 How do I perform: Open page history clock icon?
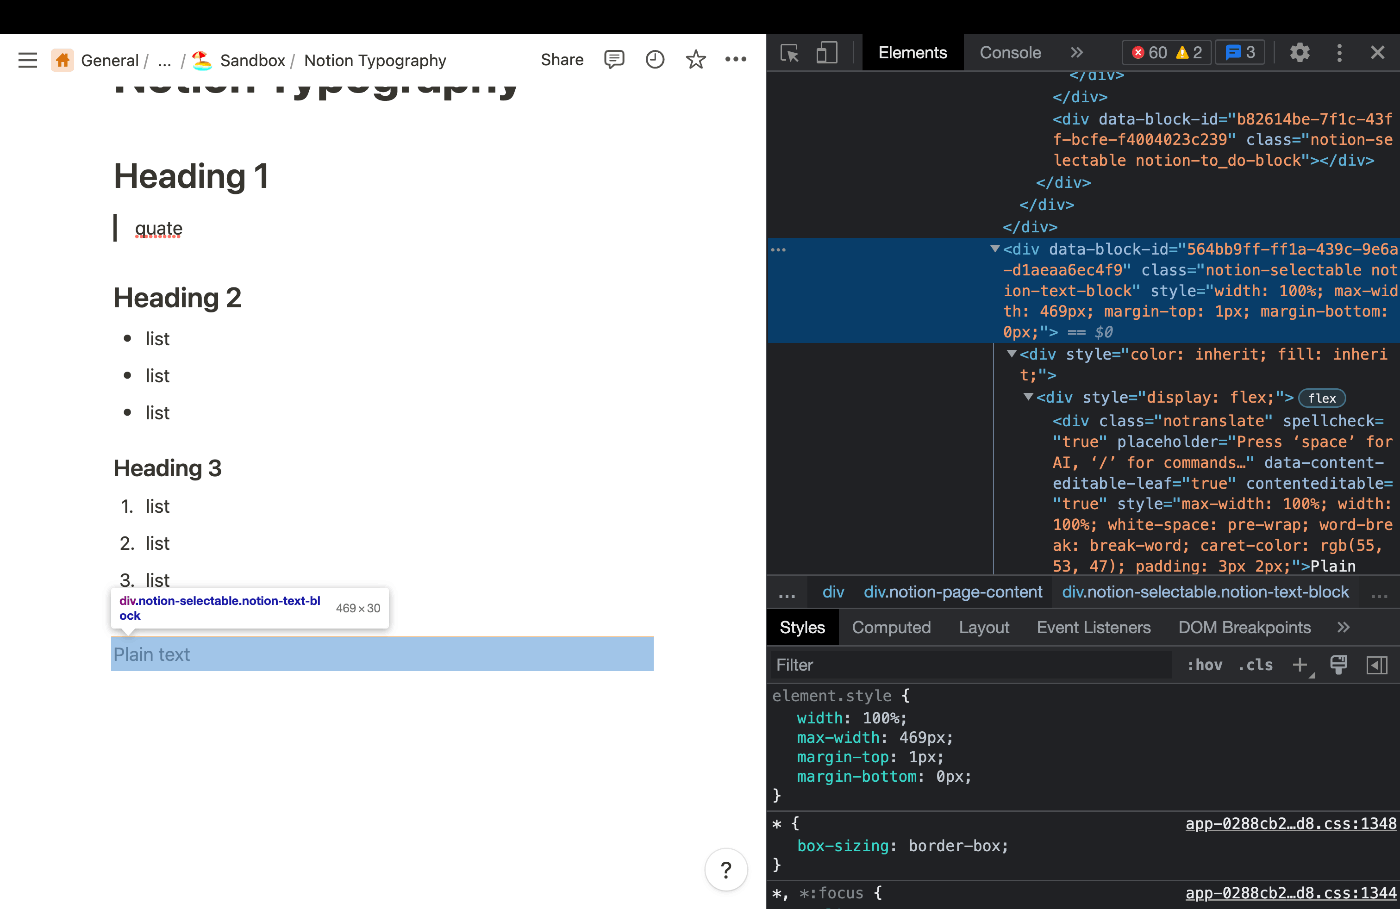(655, 60)
